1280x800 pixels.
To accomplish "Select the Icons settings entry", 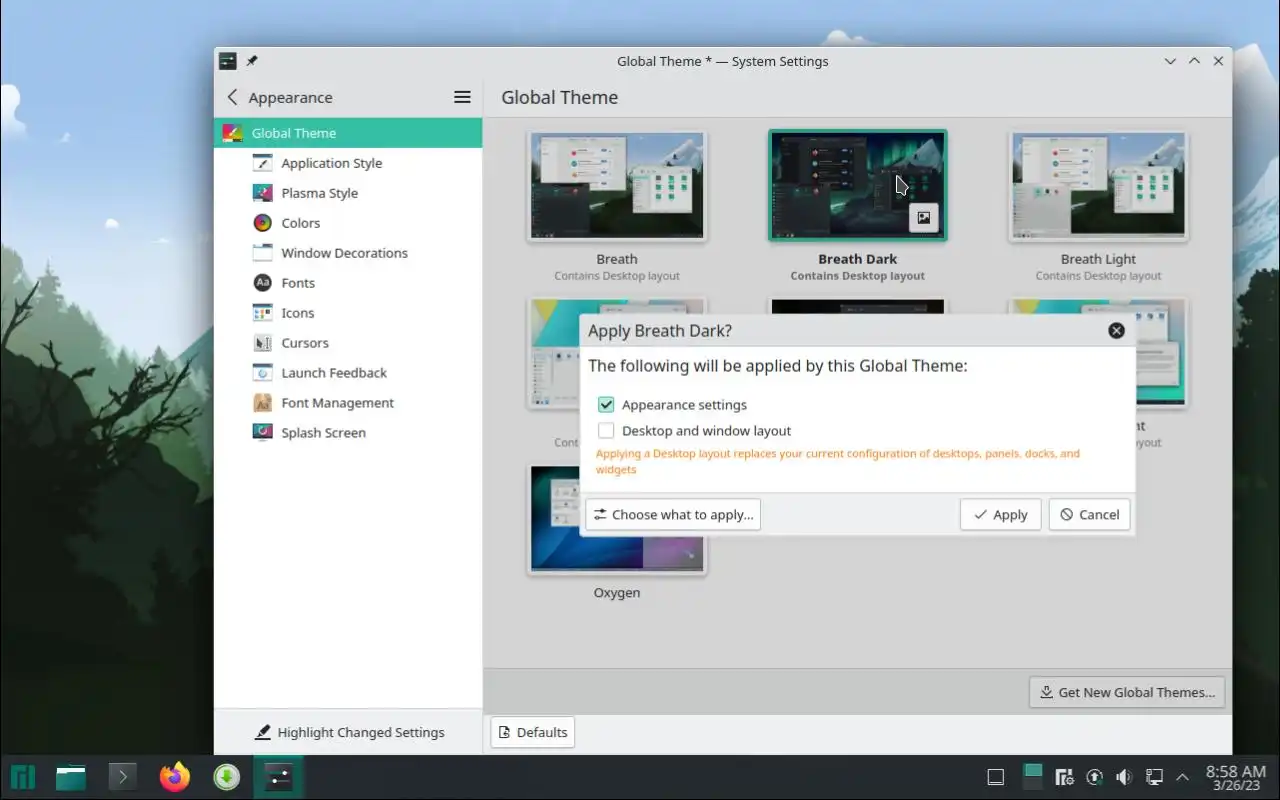I will point(348,313).
